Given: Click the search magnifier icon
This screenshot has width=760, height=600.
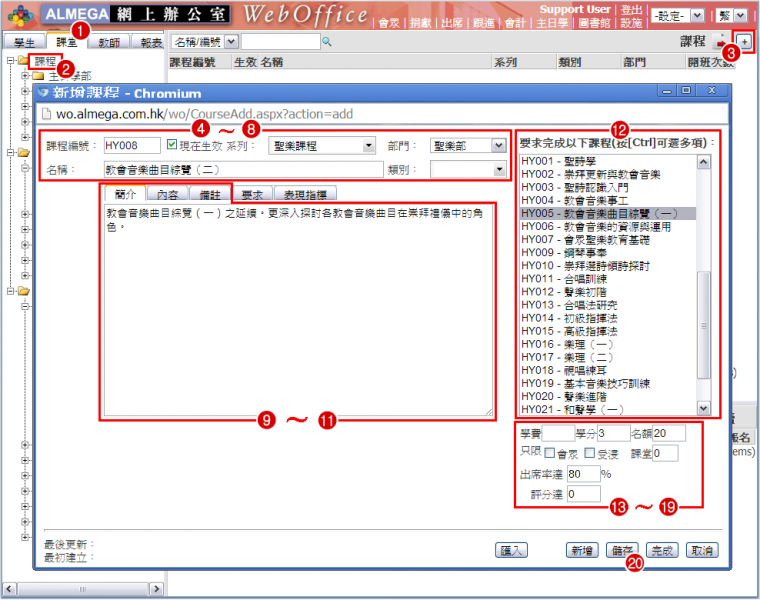Looking at the screenshot, I should pyautogui.click(x=327, y=42).
